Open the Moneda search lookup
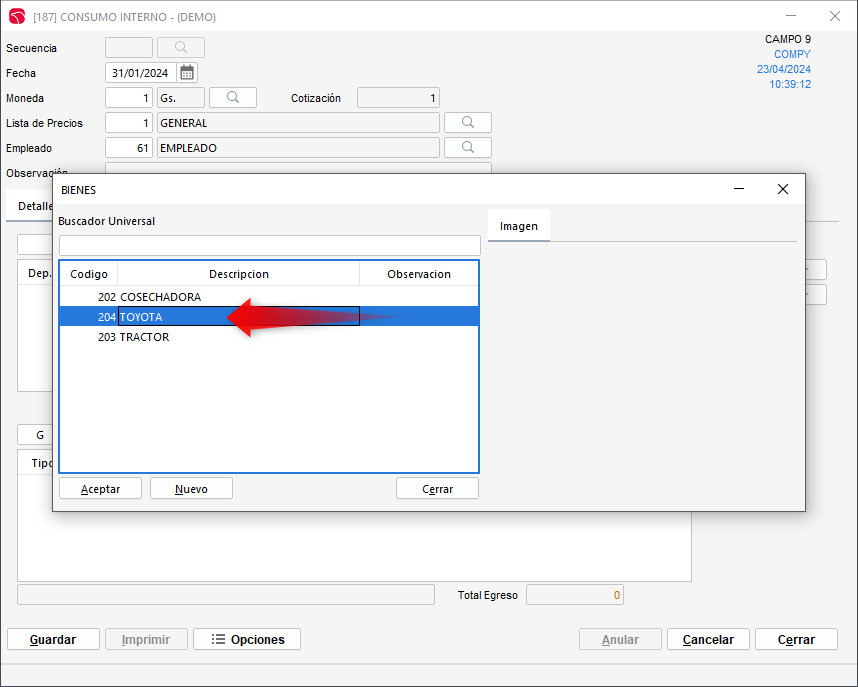858x687 pixels. [233, 98]
